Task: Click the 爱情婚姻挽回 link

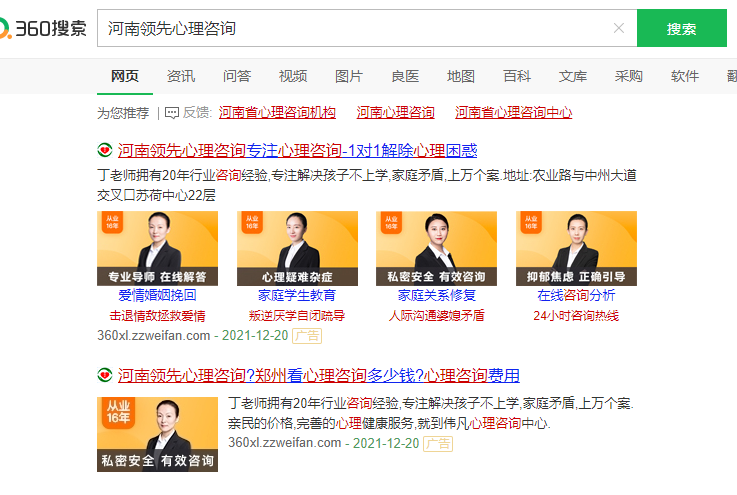Action: (157, 296)
